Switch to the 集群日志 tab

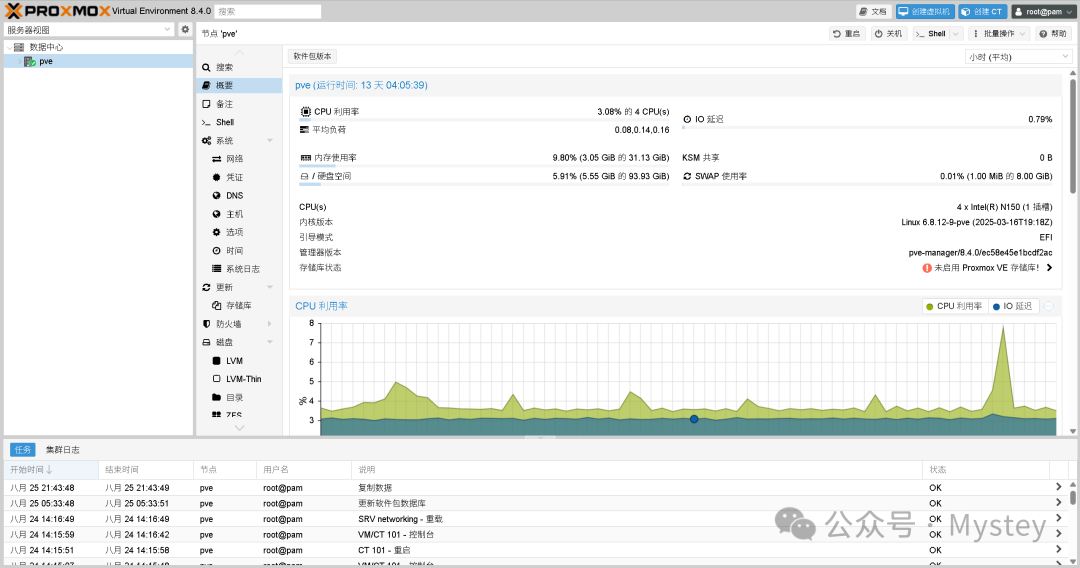(63, 450)
